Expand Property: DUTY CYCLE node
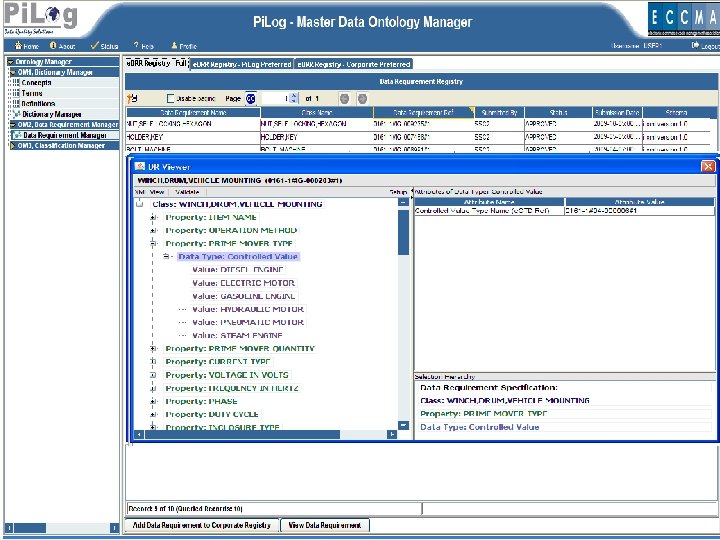The width and height of the screenshot is (720, 540). pos(153,414)
